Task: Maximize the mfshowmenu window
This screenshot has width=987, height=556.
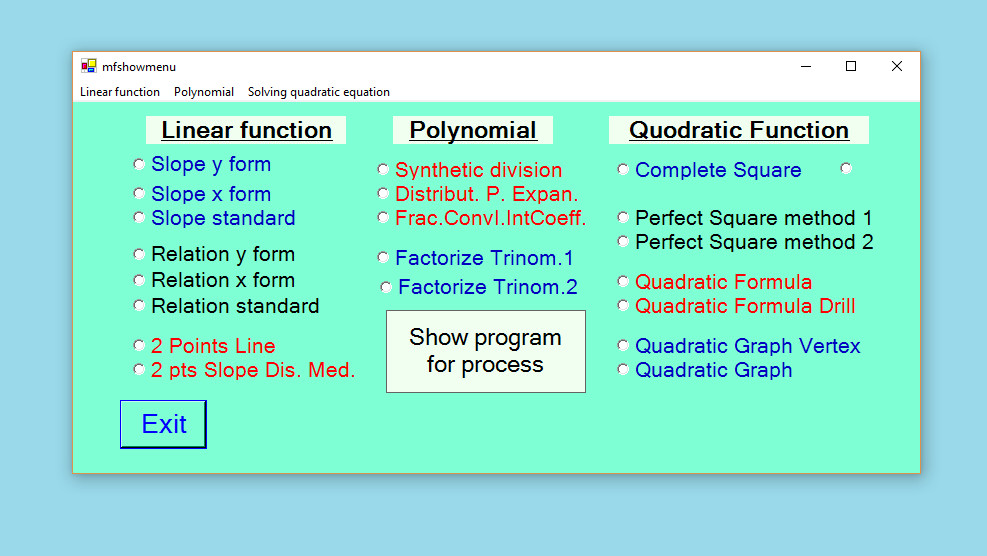Action: tap(851, 66)
